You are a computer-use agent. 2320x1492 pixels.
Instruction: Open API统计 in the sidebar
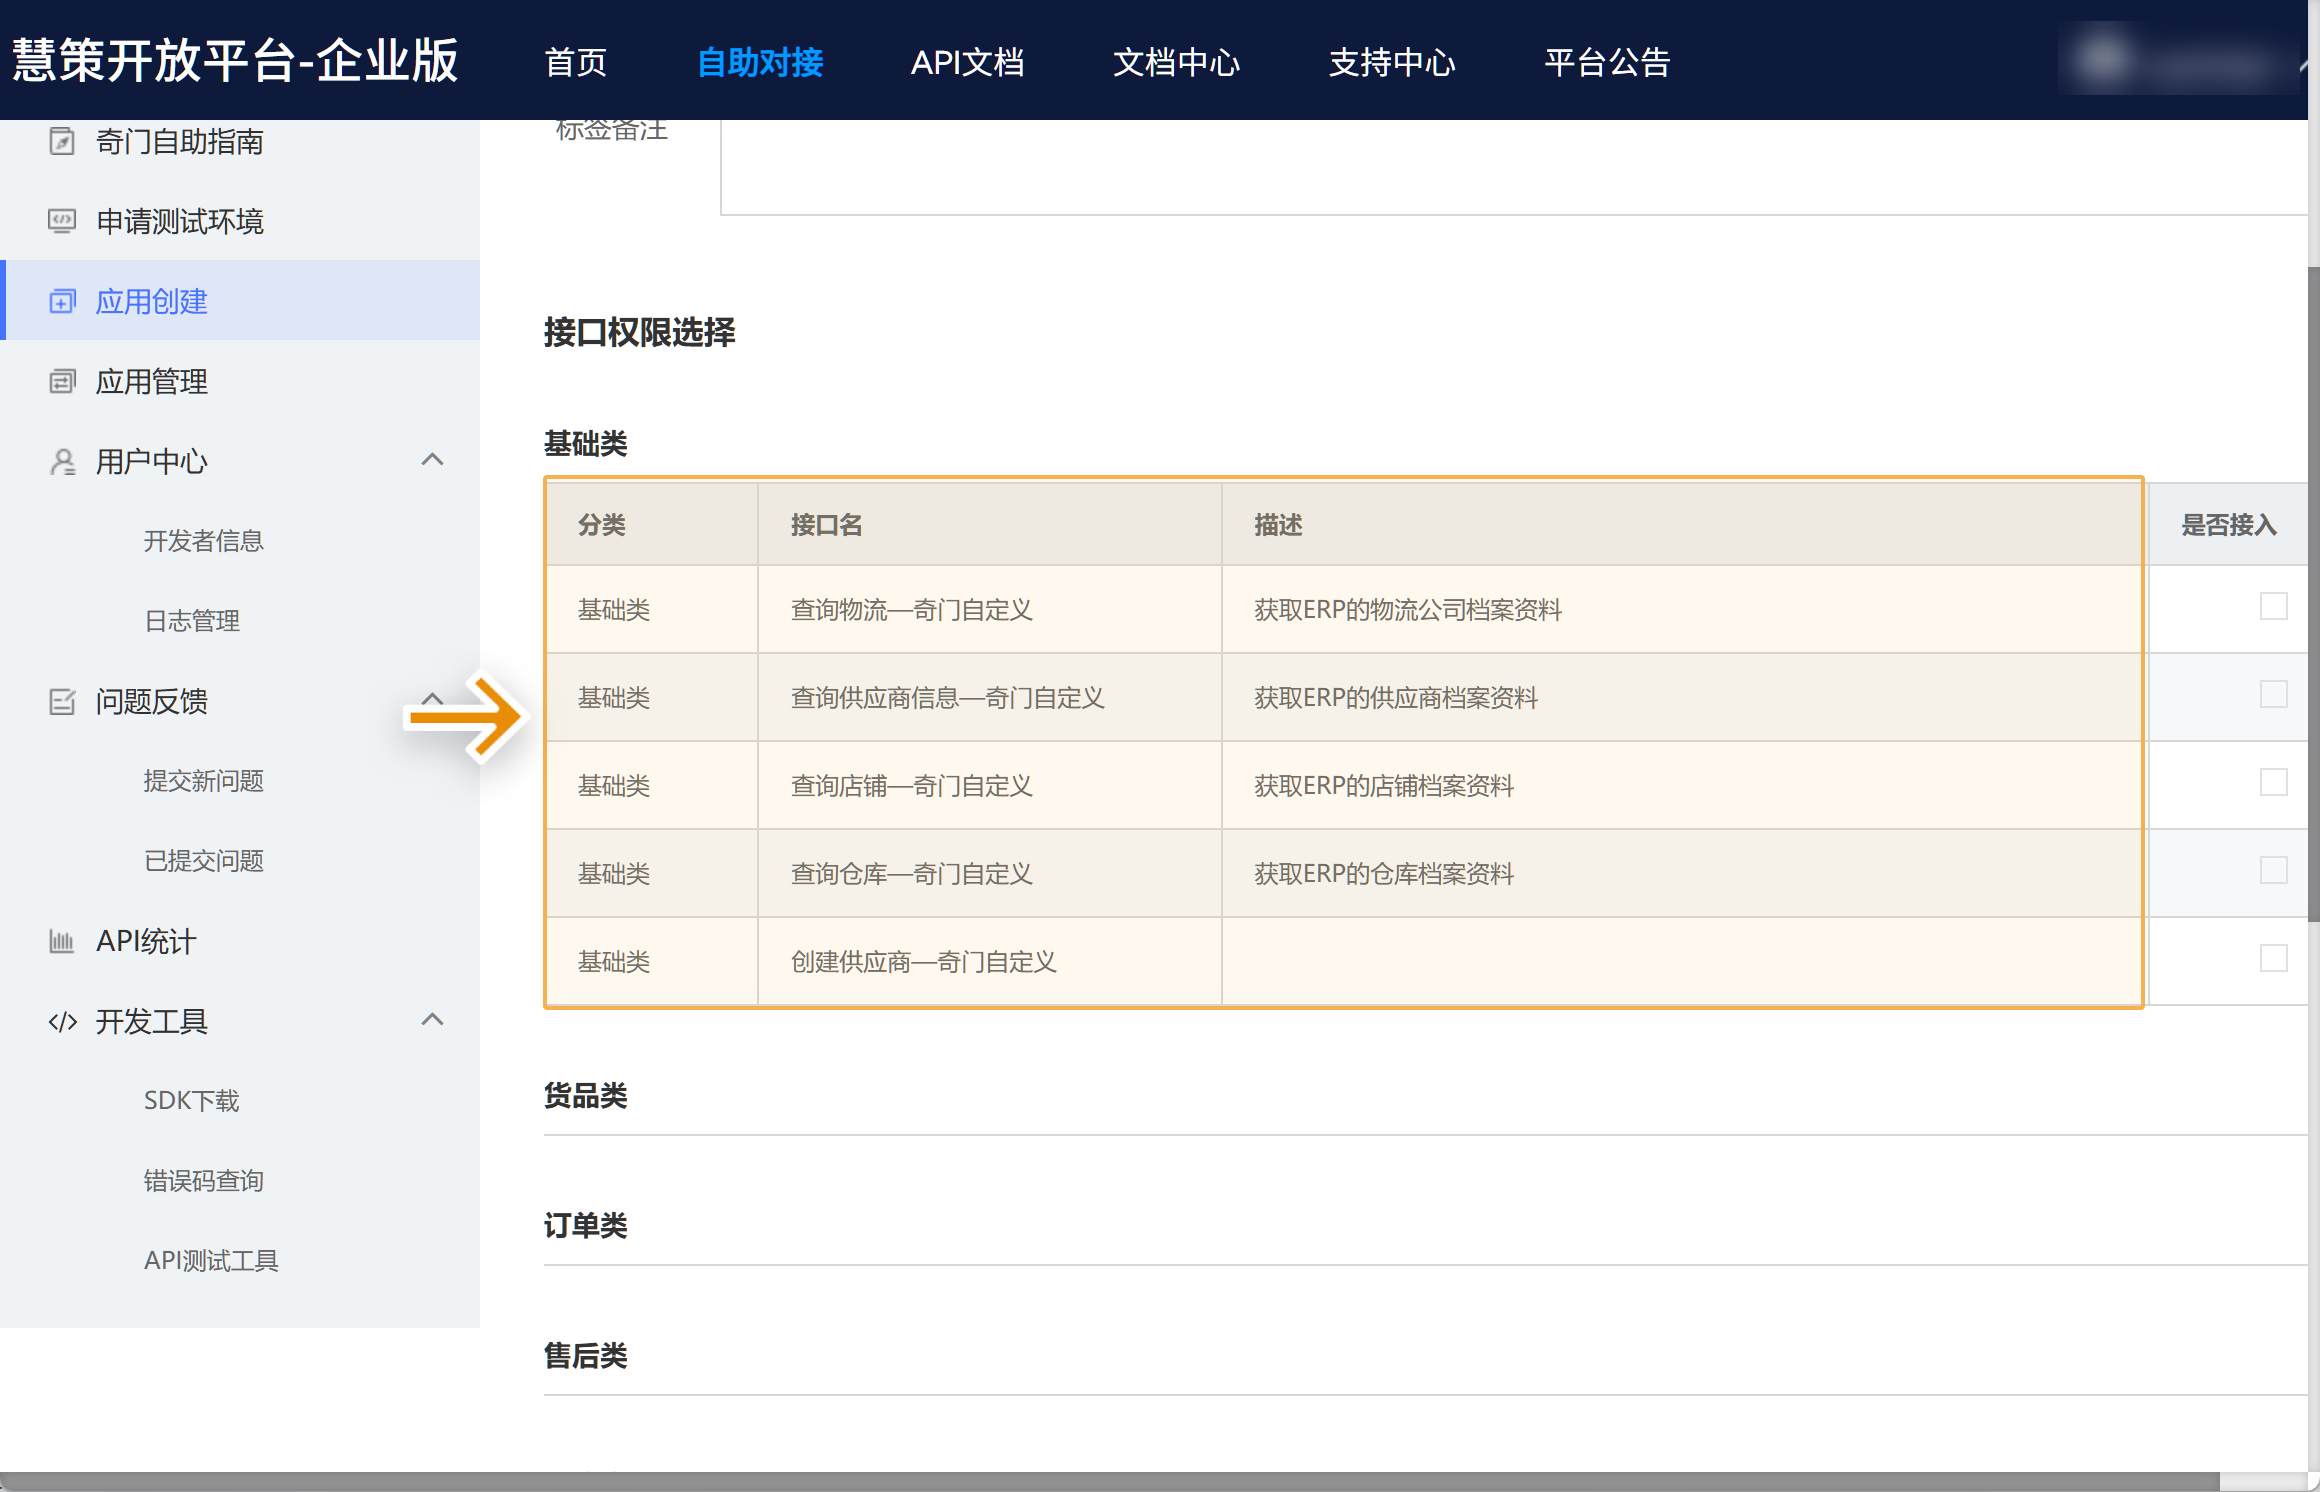pyautogui.click(x=146, y=942)
